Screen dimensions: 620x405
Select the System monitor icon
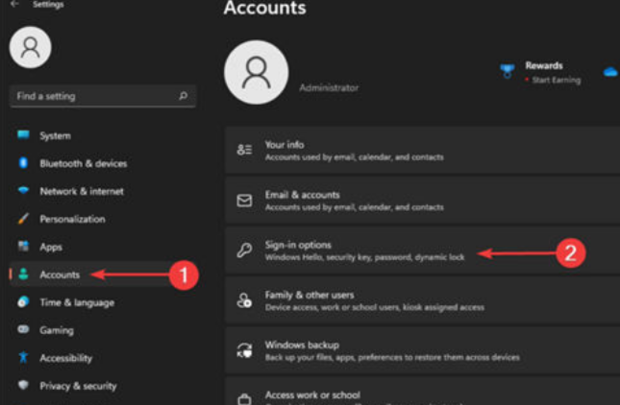point(23,135)
